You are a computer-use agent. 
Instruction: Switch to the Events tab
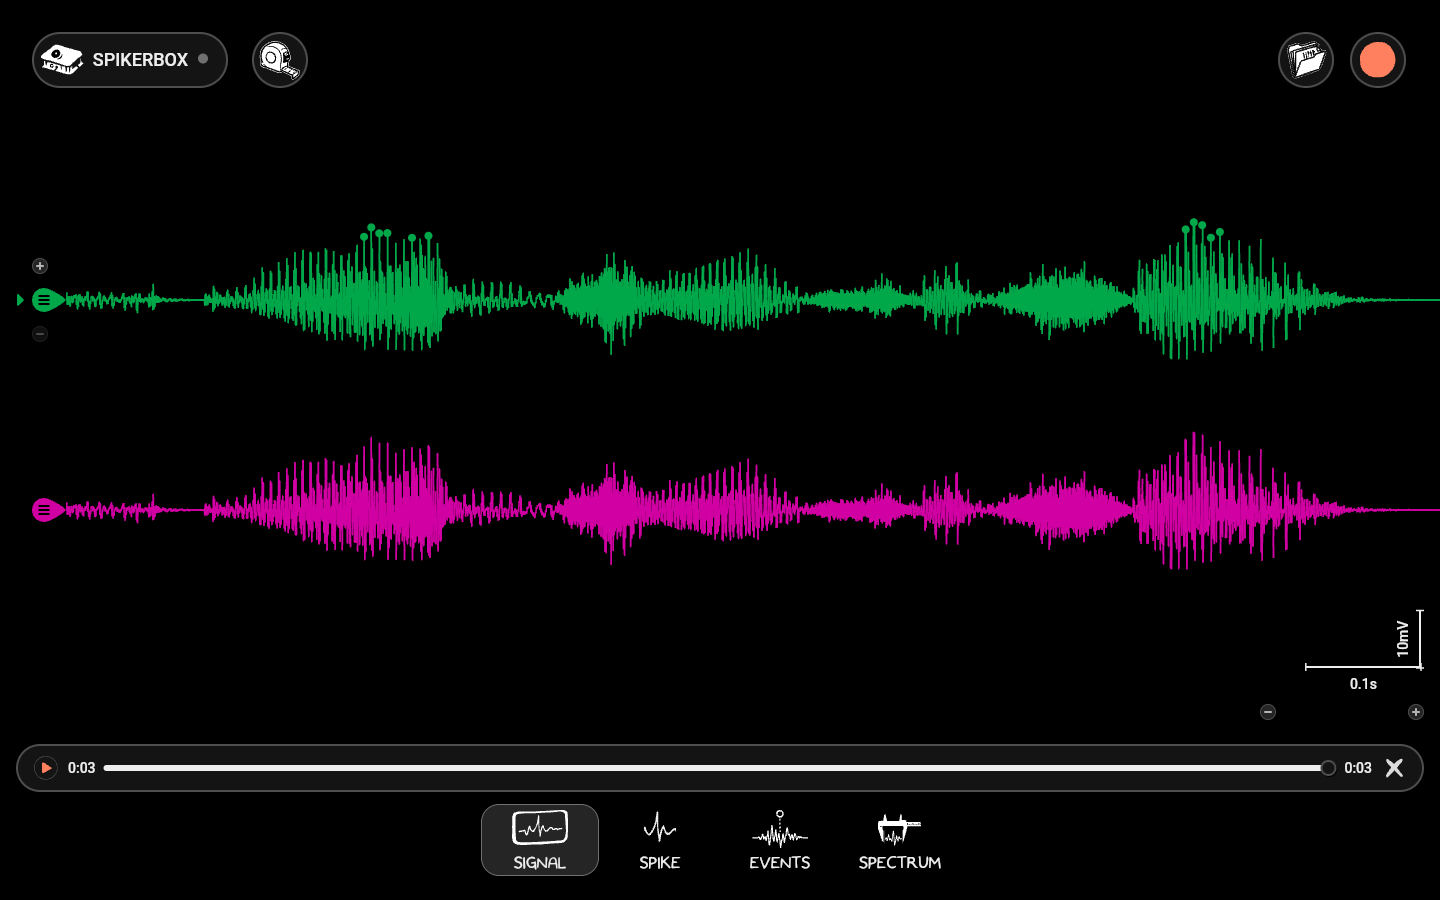[x=780, y=840]
